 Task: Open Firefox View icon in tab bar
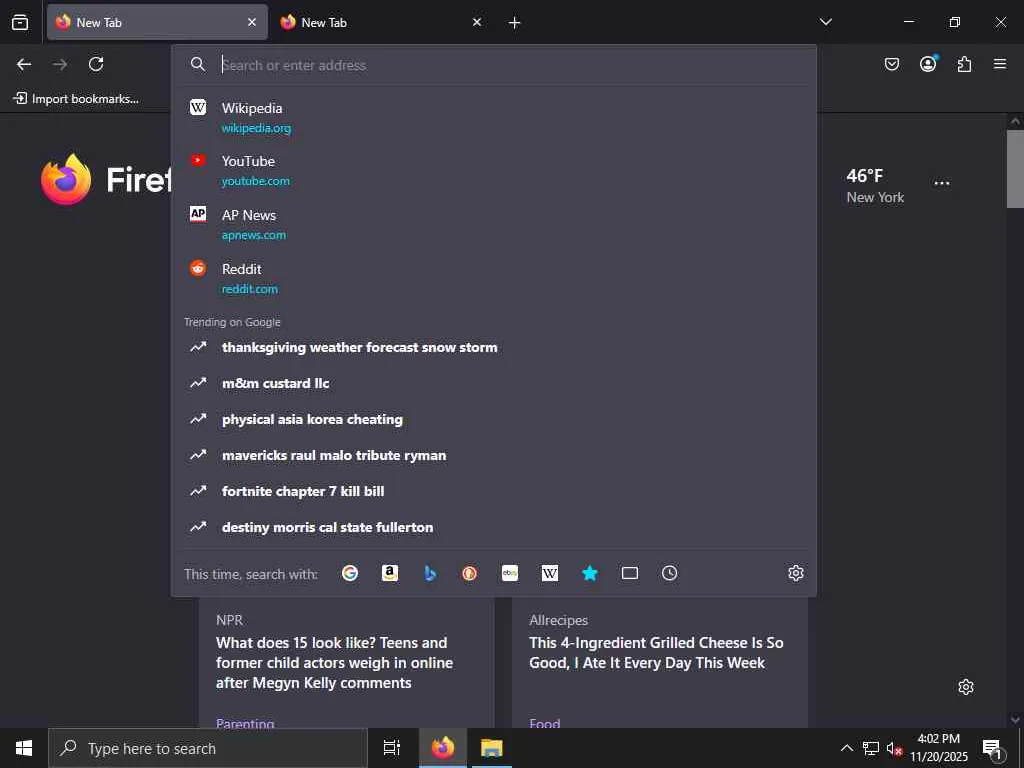tap(20, 22)
